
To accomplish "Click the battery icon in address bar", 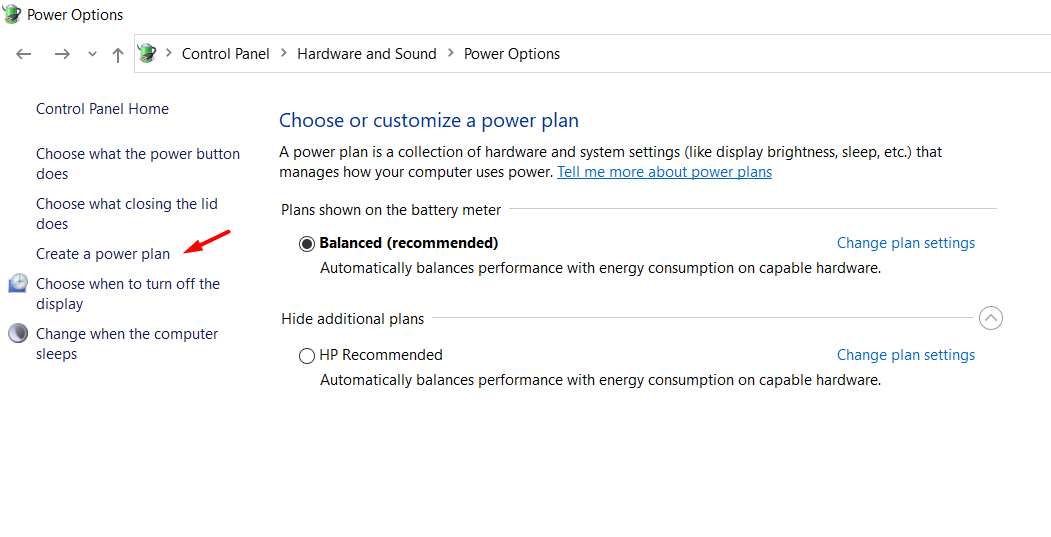I will pyautogui.click(x=147, y=53).
